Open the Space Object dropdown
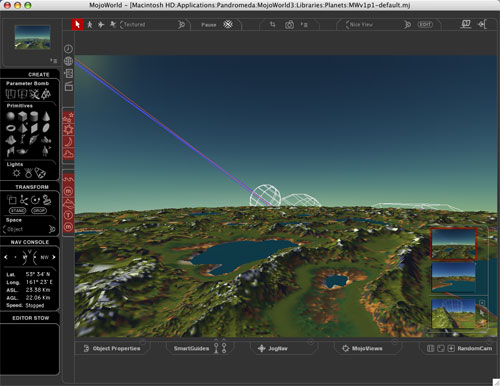500x386 pixels. point(29,229)
